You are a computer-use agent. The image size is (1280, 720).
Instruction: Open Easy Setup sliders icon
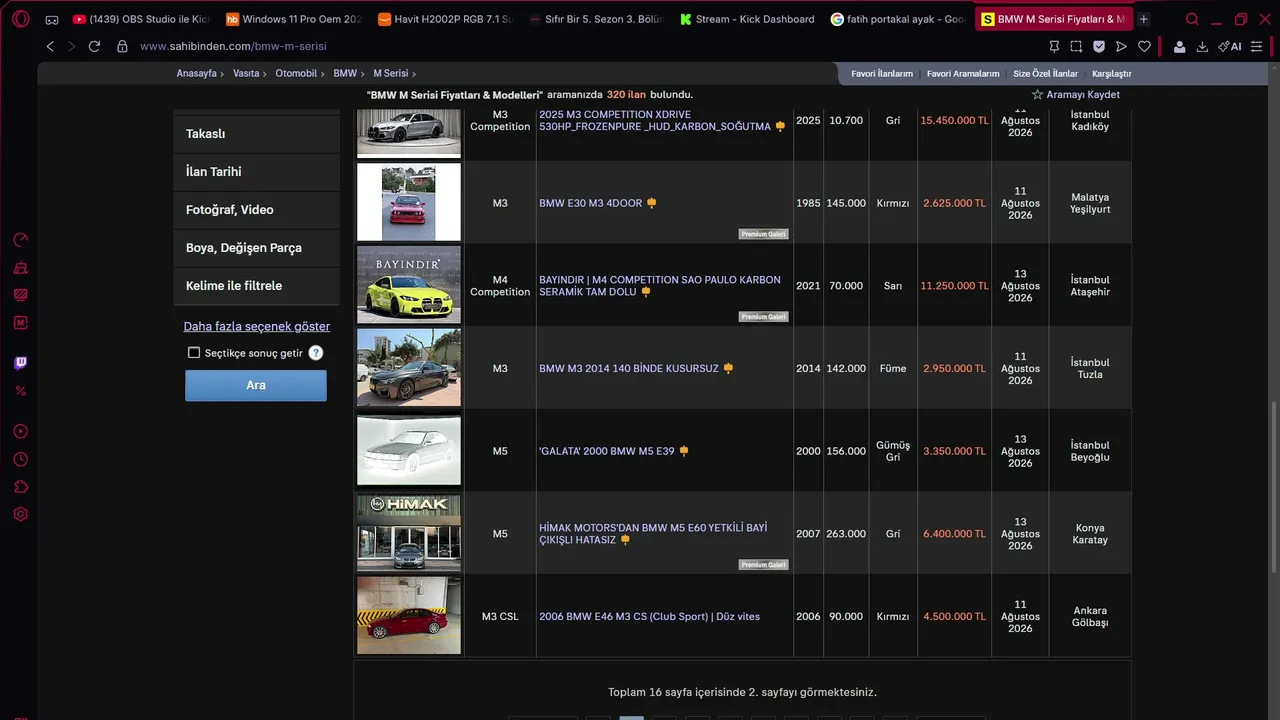[x=1257, y=46]
